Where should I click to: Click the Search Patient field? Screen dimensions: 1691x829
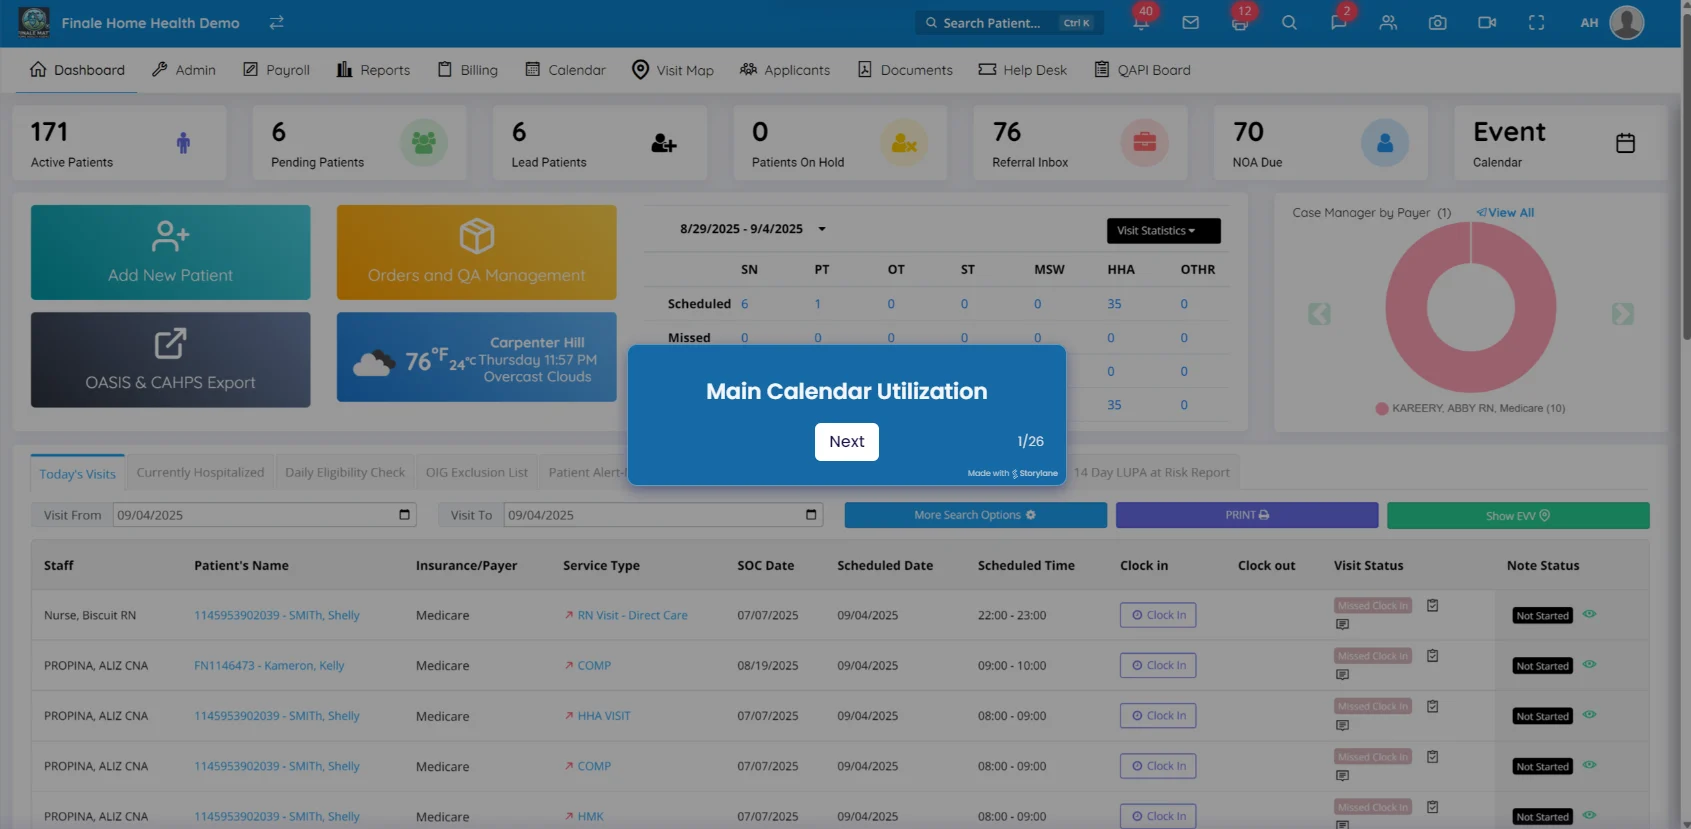pos(1008,23)
